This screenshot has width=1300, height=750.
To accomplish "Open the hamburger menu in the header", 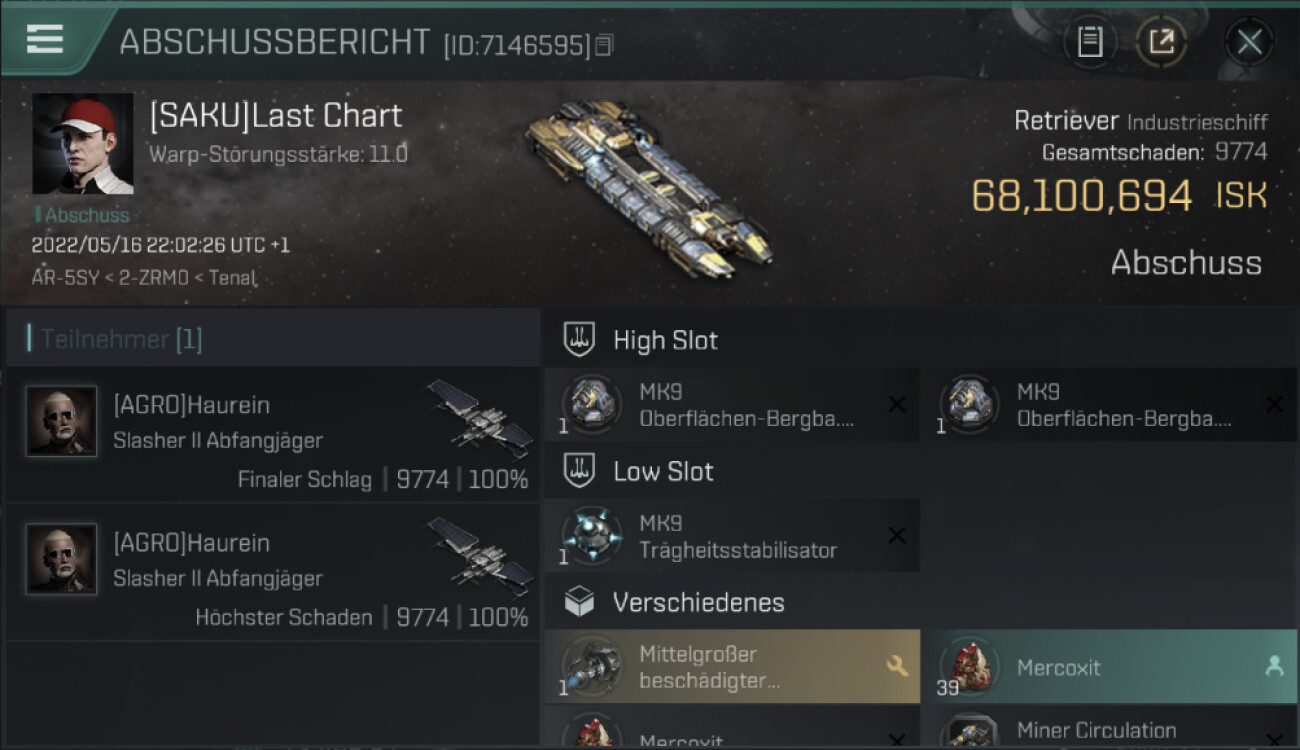I will (45, 39).
